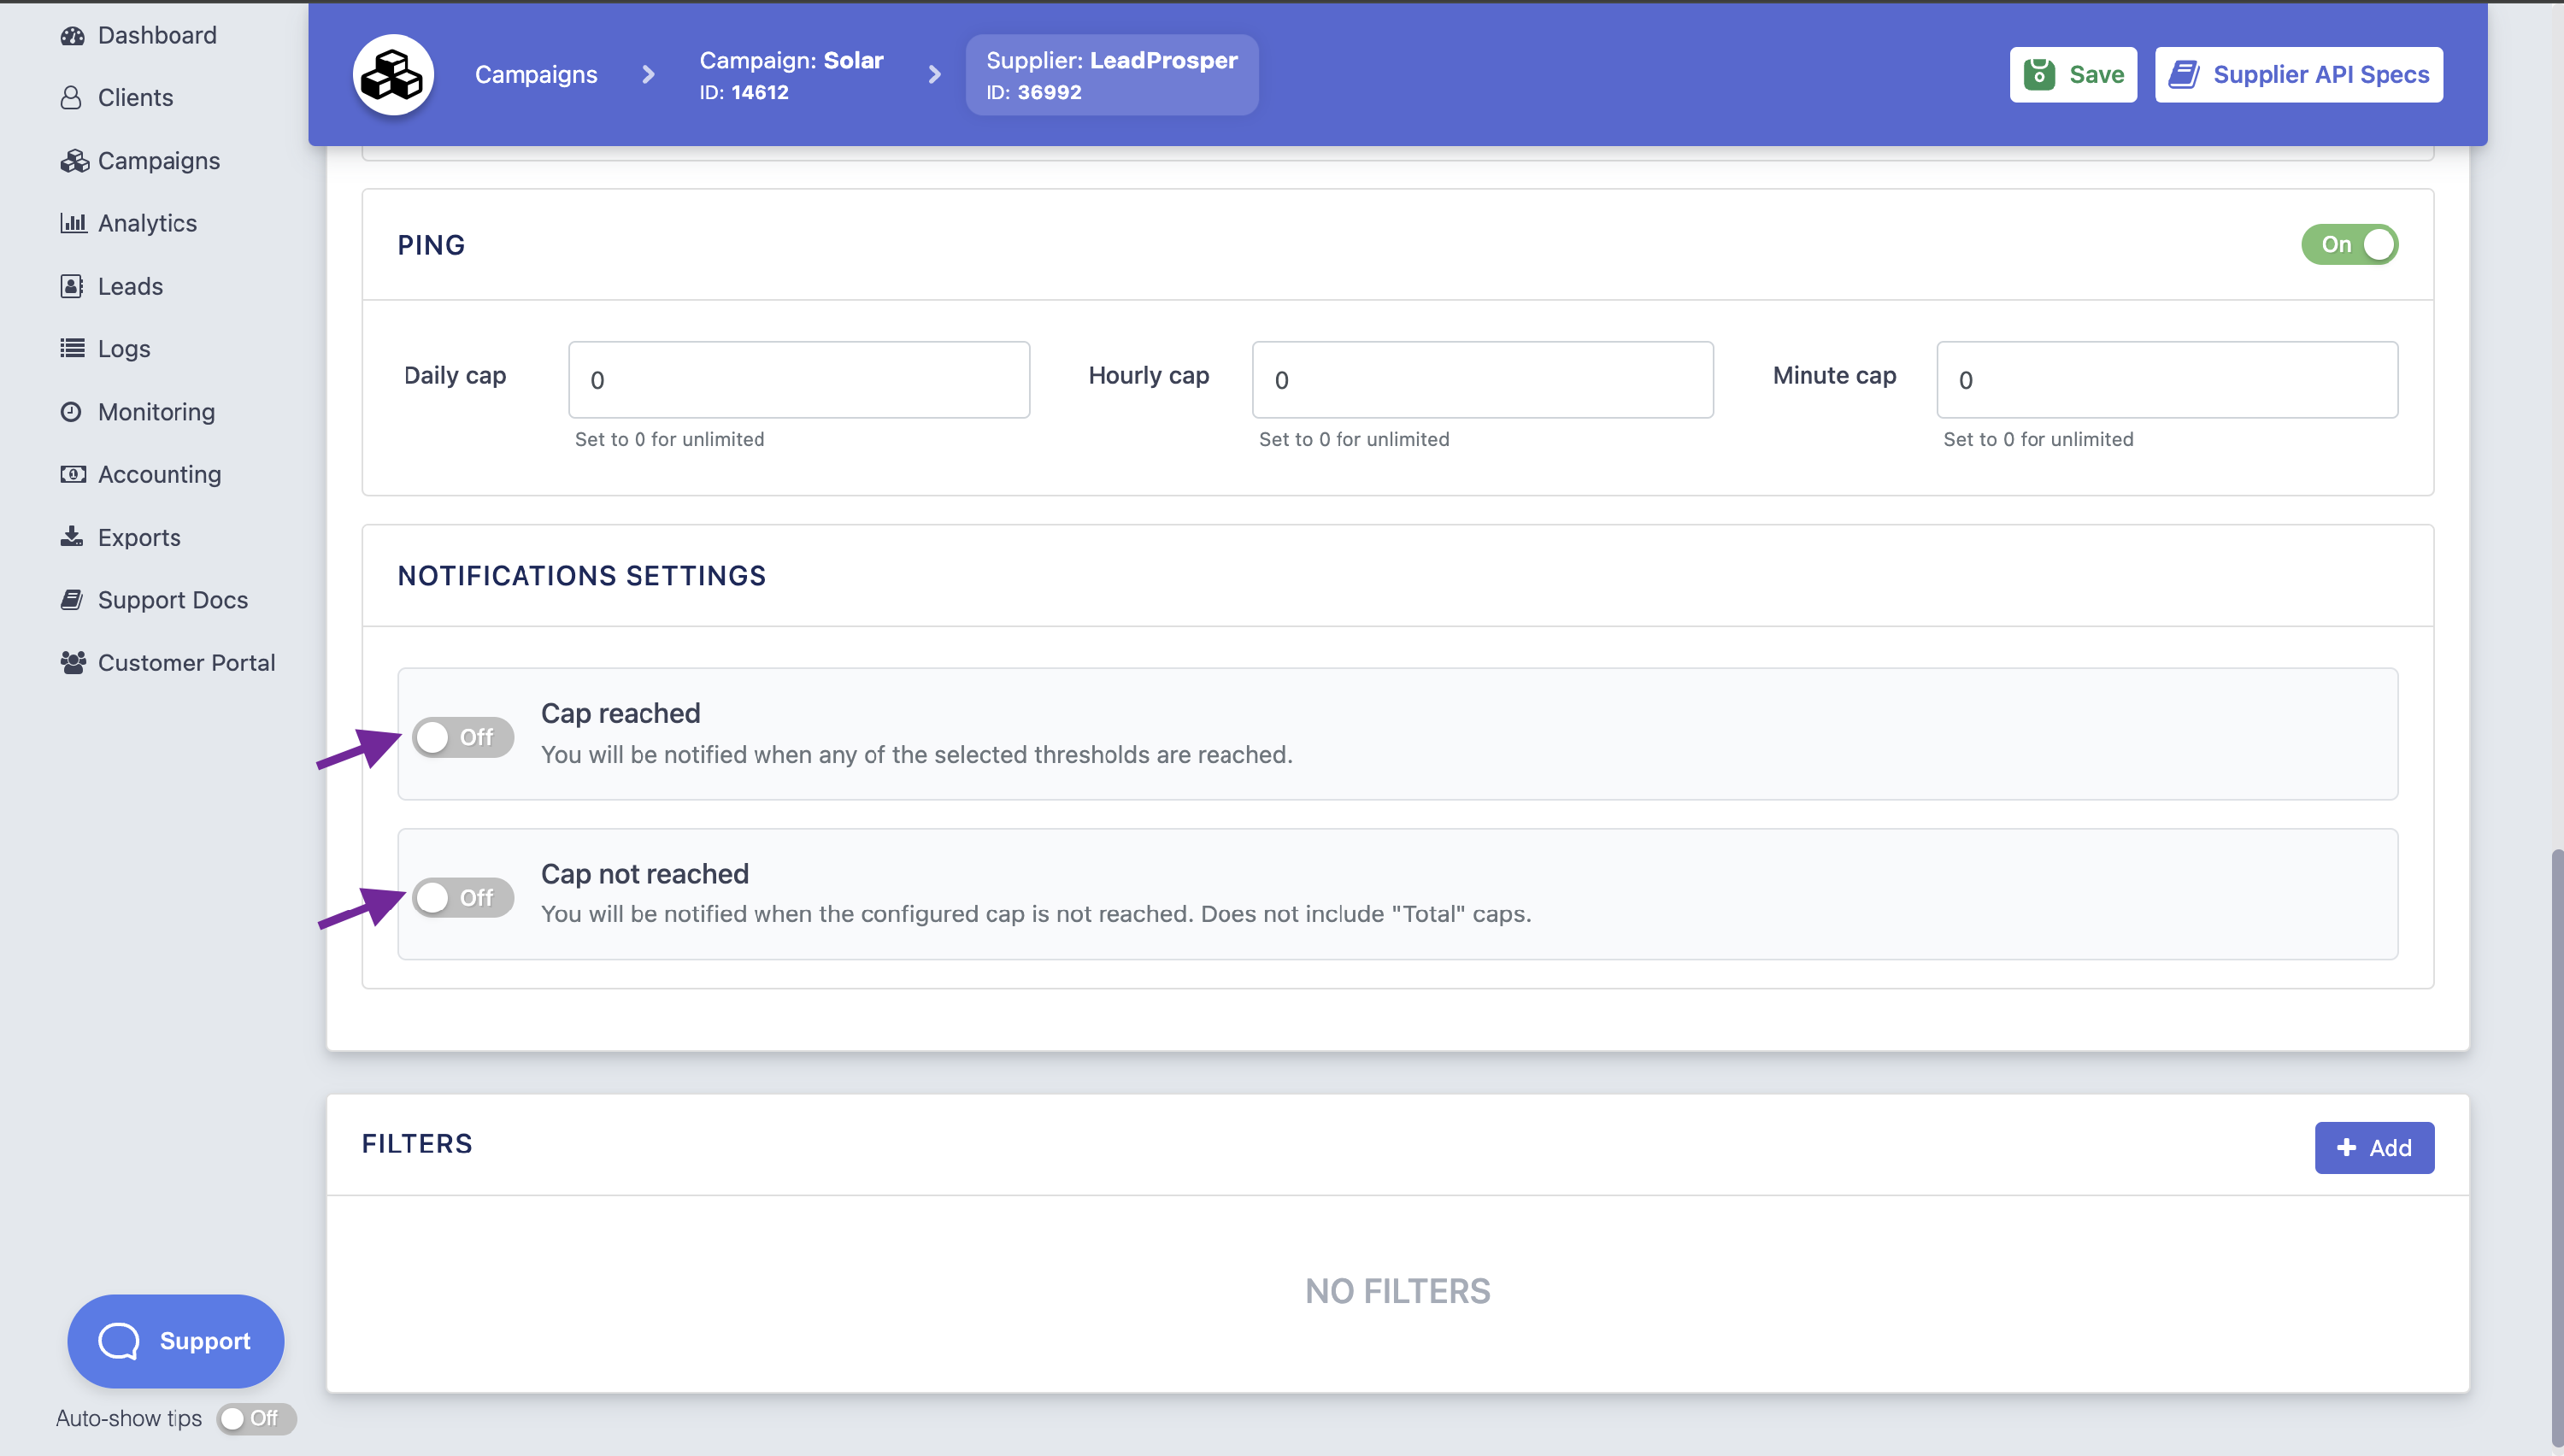
Task: Click the Logs list icon
Action: point(73,348)
